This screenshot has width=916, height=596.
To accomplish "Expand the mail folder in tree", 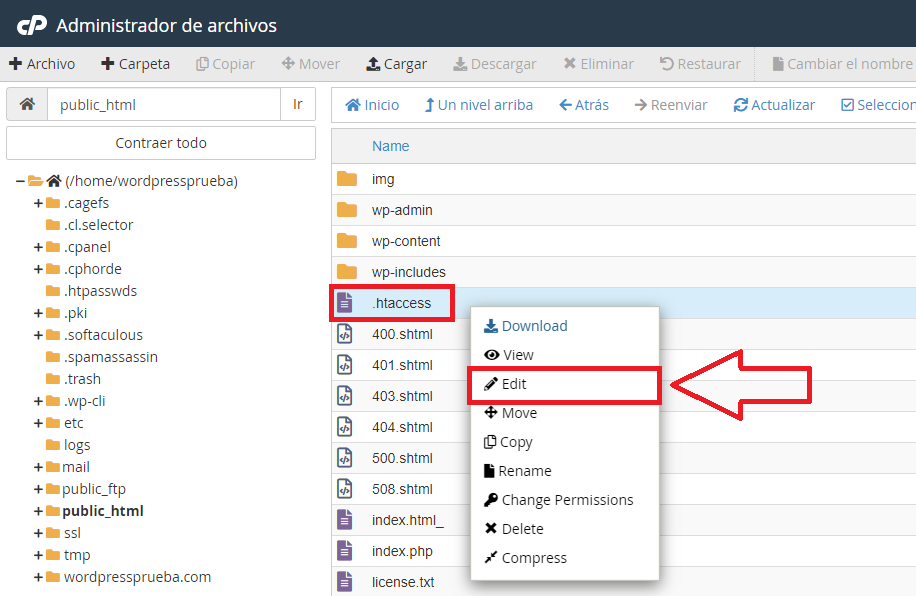I will pos(39,467).
